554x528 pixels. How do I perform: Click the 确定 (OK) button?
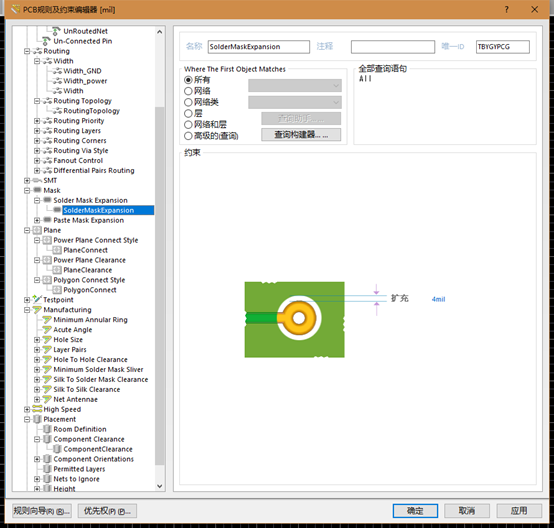coord(415,511)
